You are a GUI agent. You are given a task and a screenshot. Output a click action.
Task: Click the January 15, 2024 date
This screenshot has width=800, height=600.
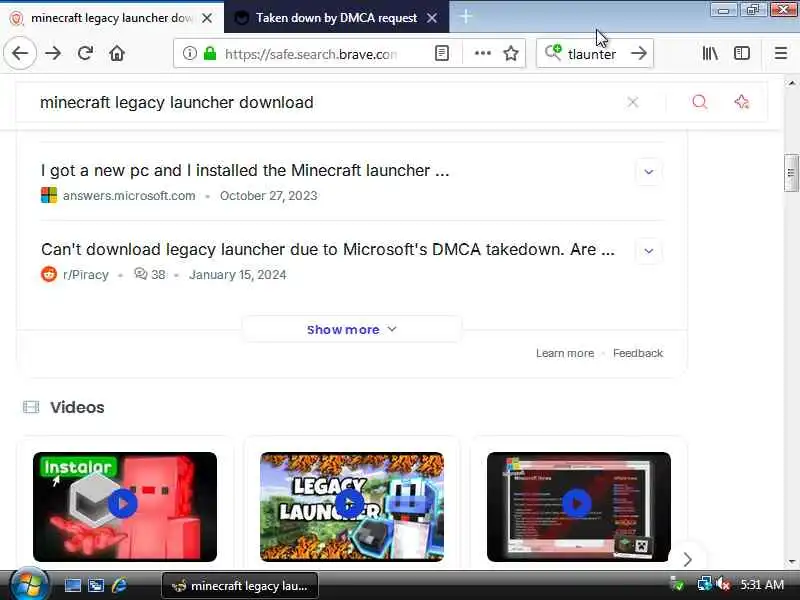click(238, 275)
